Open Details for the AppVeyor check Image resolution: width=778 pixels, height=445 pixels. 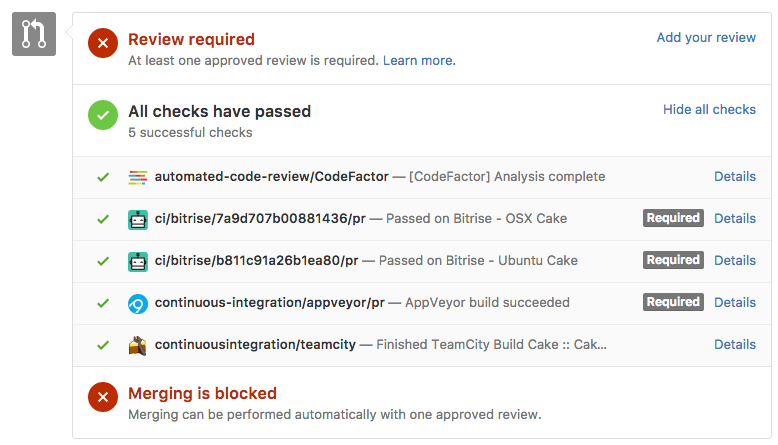[x=735, y=302]
